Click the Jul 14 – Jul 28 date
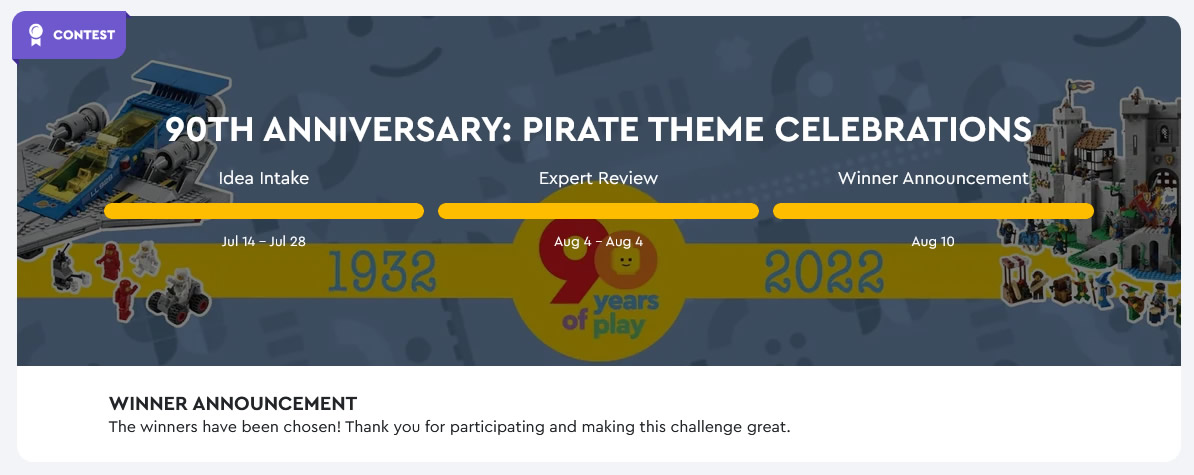The image size is (1194, 475). [x=263, y=242]
